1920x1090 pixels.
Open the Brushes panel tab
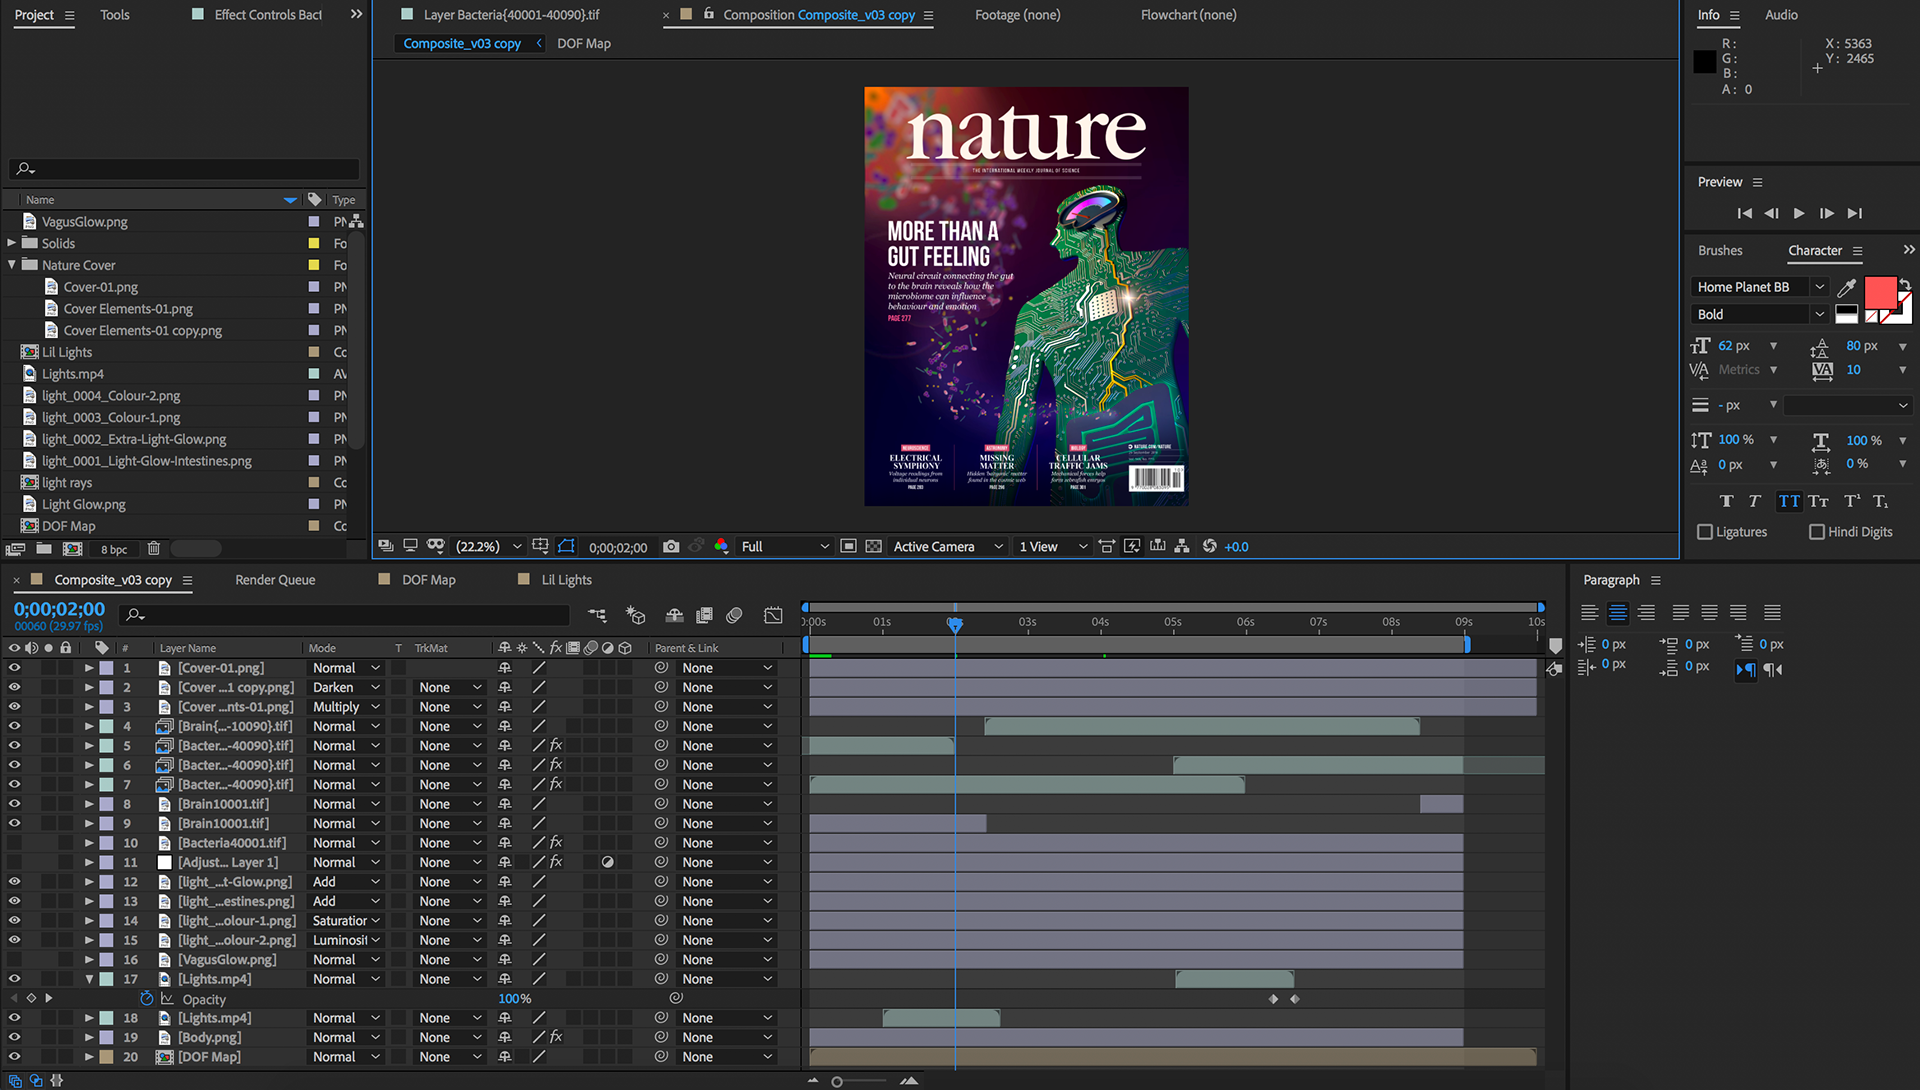(x=1720, y=251)
